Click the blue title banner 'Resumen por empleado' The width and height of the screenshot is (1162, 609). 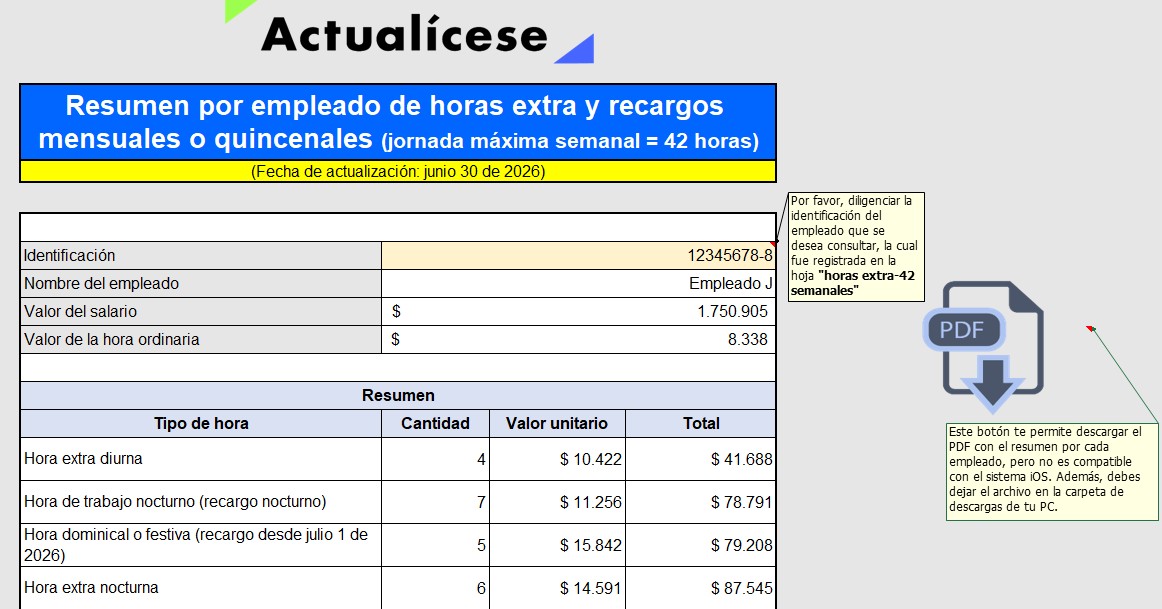398,122
